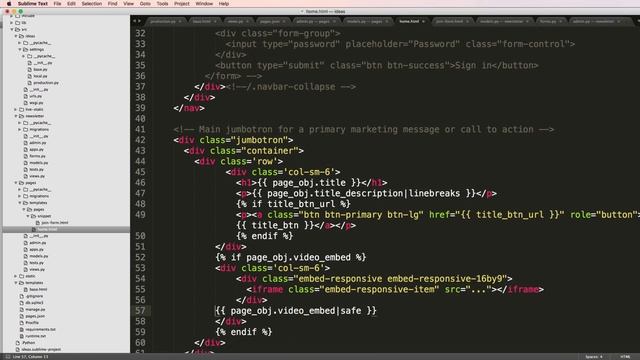This screenshot has height=360, width=640.
Task: Click the db.sqlite3 file icon
Action: click(22, 303)
